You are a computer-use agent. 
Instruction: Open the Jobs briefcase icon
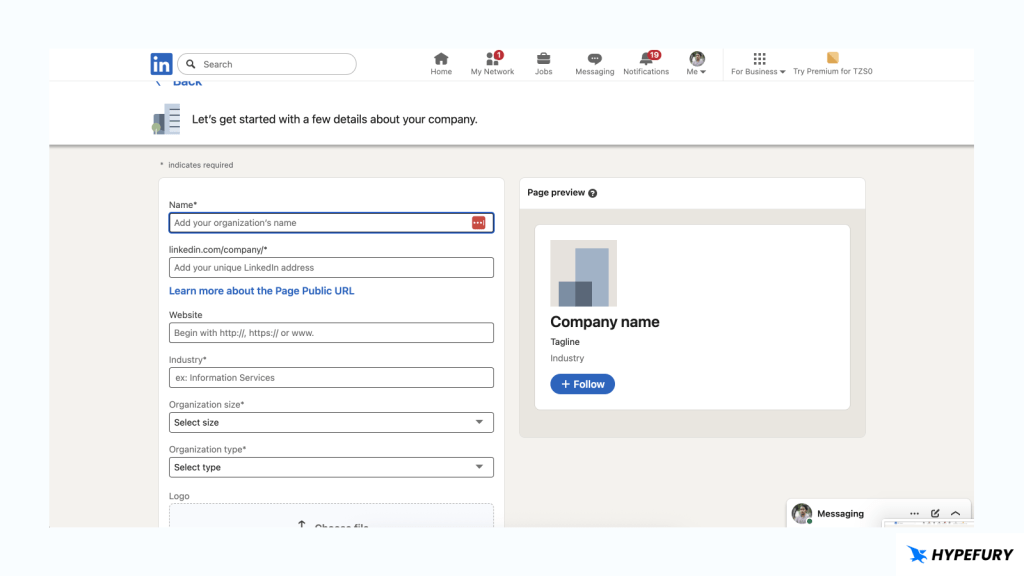[x=543, y=60]
